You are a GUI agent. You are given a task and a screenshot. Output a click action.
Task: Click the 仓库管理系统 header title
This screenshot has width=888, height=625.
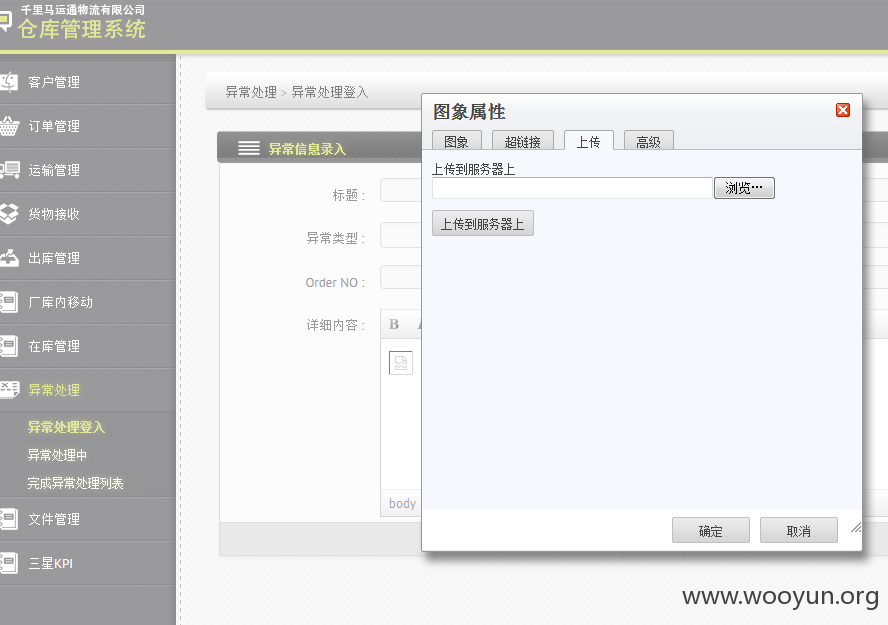pyautogui.click(x=82, y=29)
